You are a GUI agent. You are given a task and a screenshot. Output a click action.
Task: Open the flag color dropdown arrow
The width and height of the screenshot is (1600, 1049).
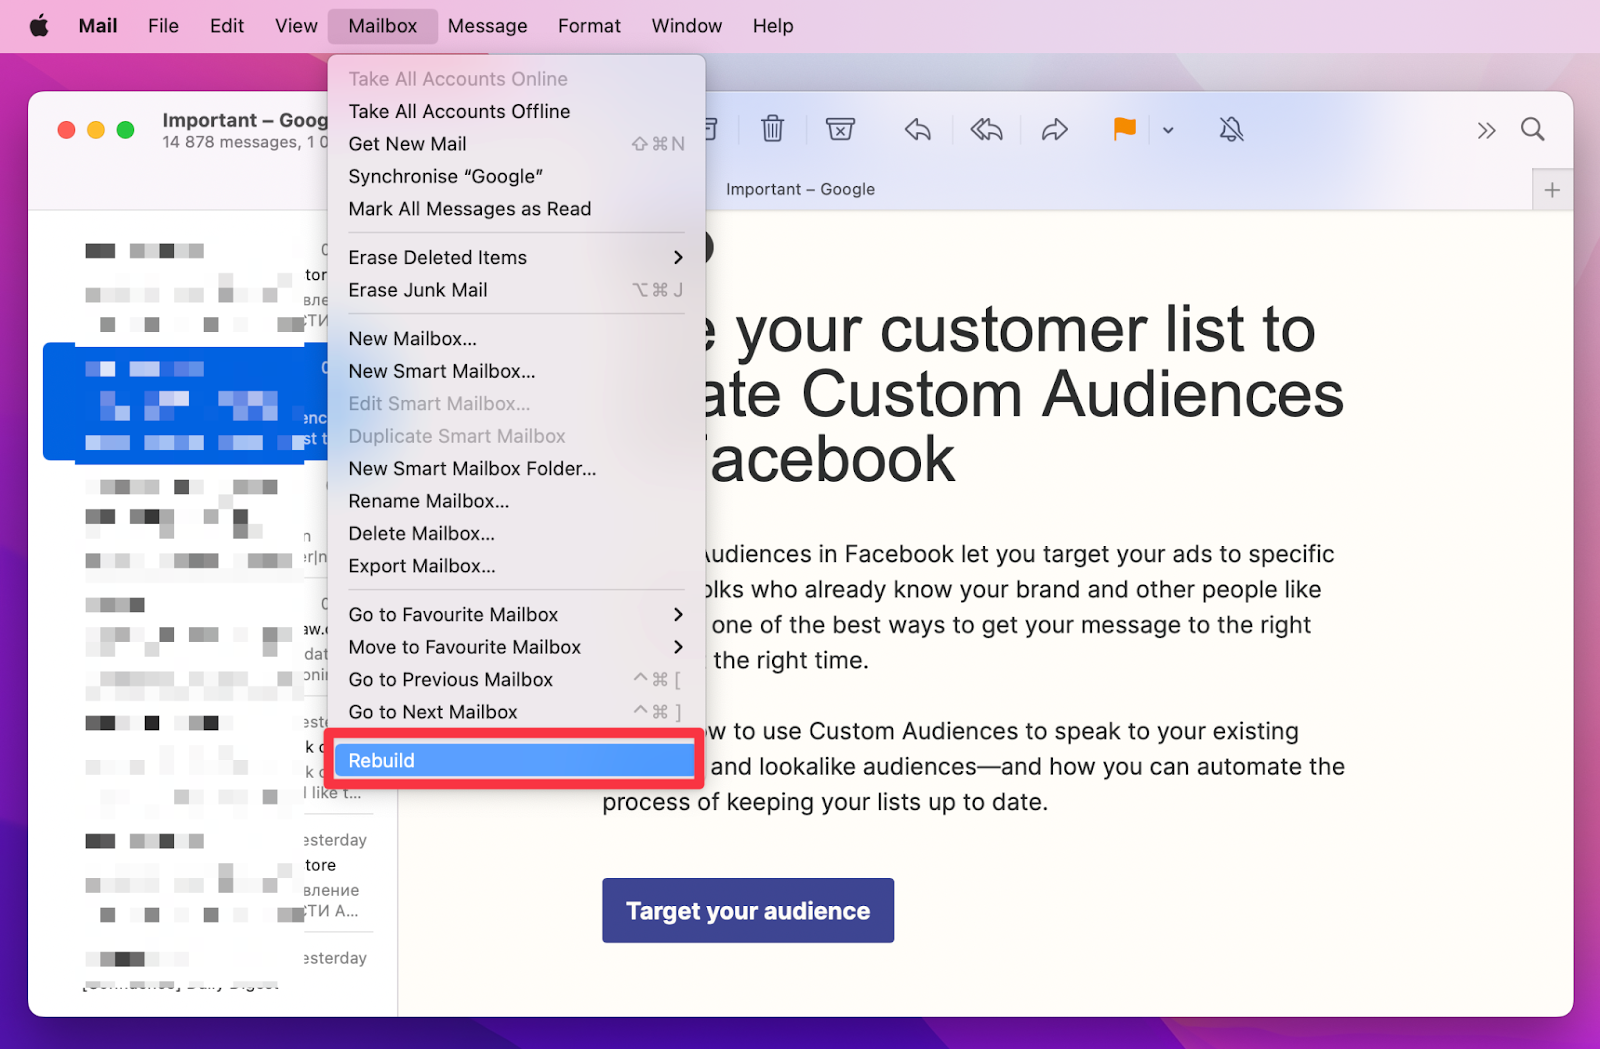click(1168, 130)
